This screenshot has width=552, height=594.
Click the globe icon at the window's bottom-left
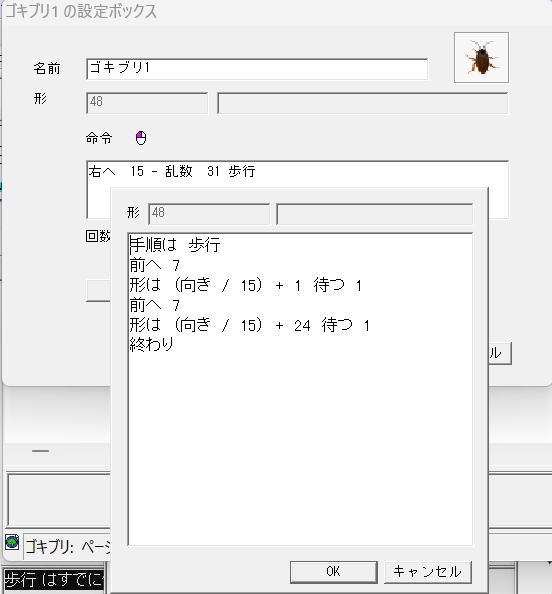click(x=12, y=542)
